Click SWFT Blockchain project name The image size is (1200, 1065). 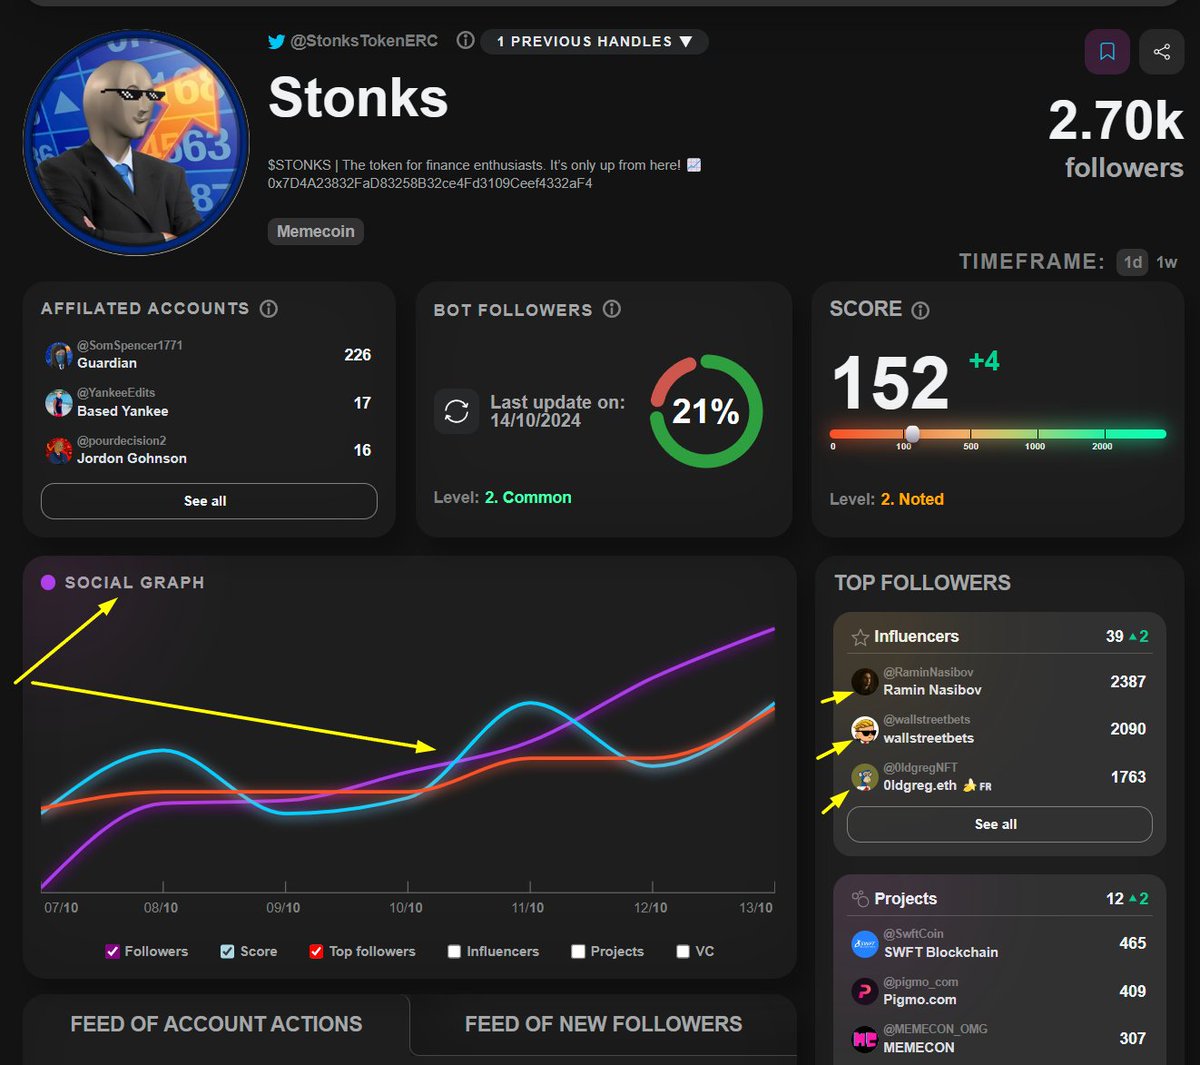pyautogui.click(x=941, y=952)
